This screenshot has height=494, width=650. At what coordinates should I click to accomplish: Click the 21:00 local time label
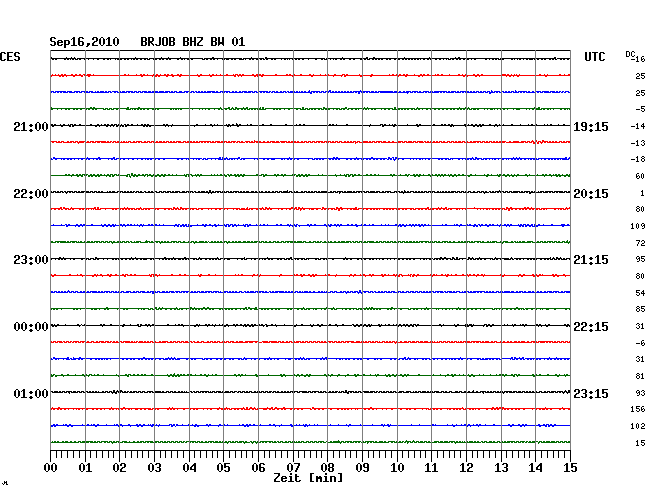click(x=31, y=126)
